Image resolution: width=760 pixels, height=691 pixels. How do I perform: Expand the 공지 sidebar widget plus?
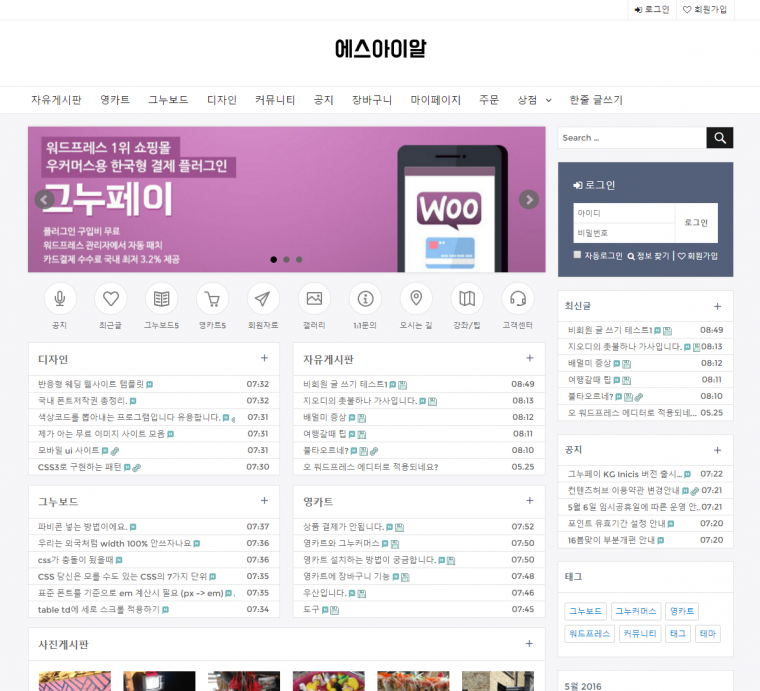(717, 450)
